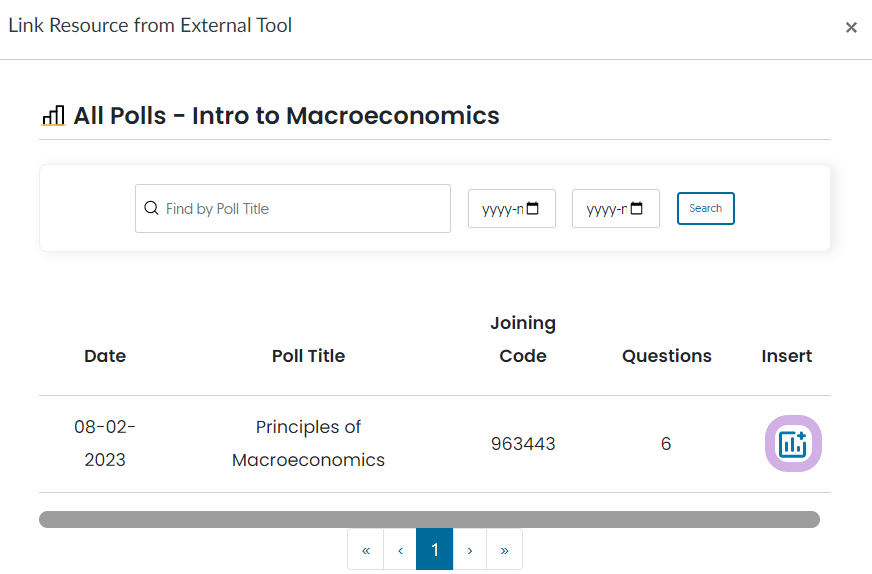The image size is (872, 574).
Task: Click the Joining Code column header
Action: (523, 339)
